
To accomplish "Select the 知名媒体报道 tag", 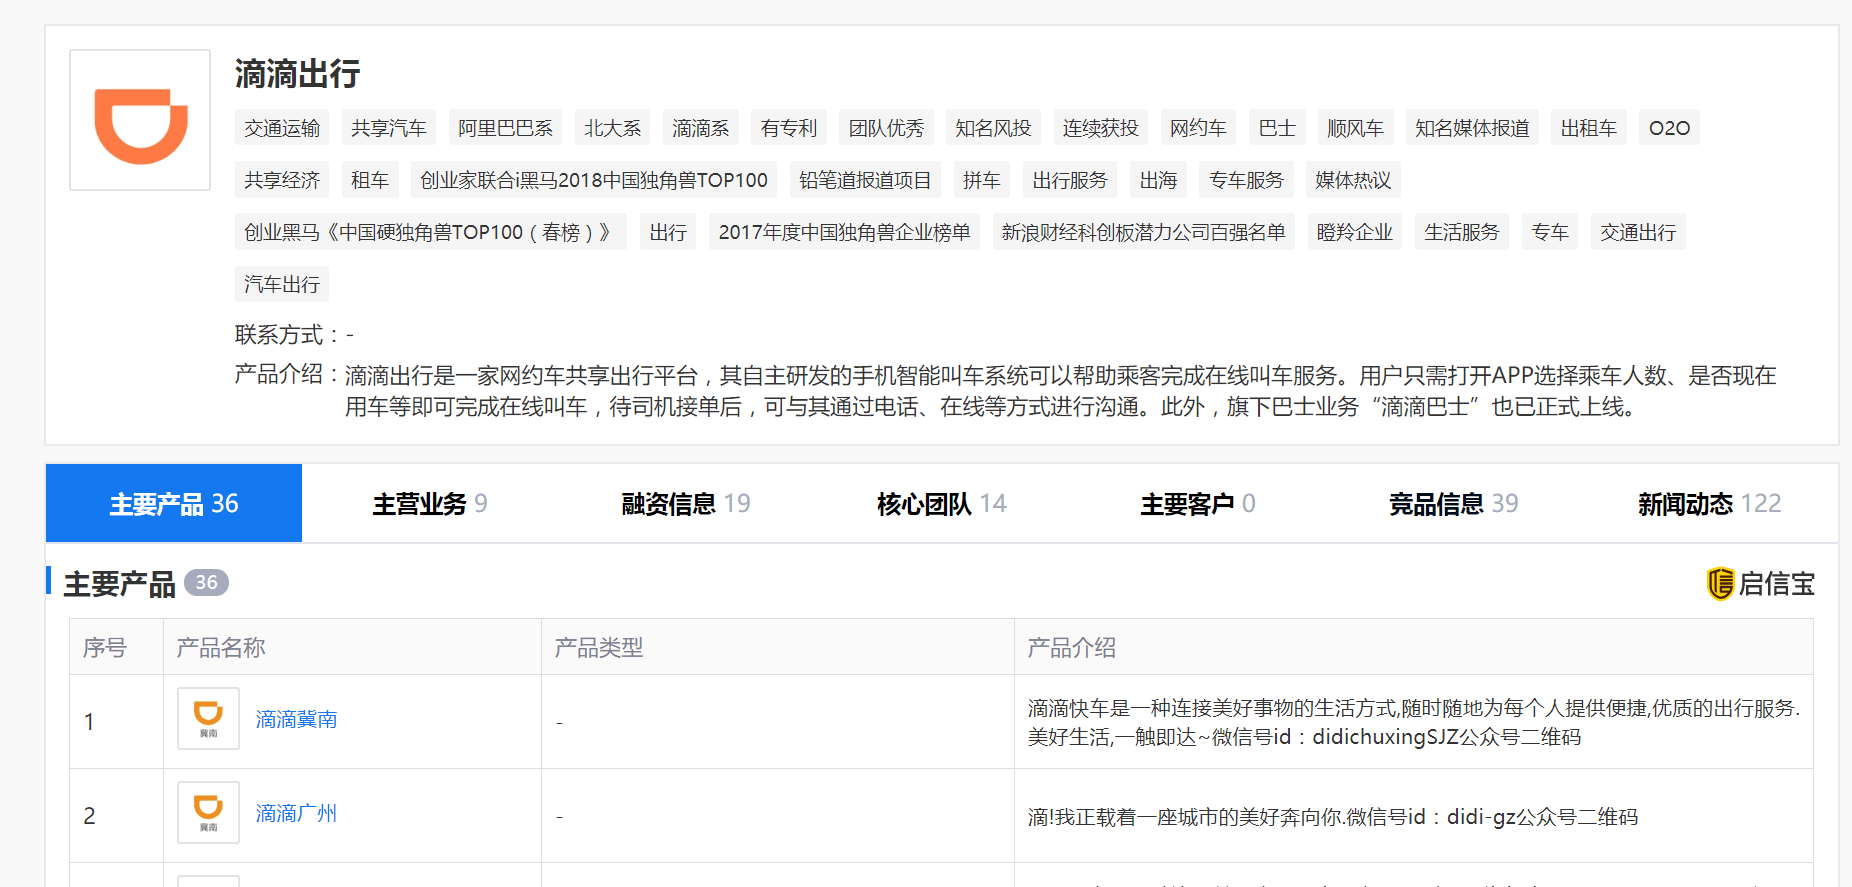I will (1472, 128).
